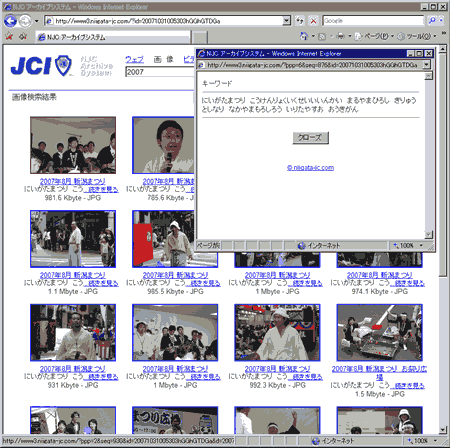
Task: Click 続きを見る link above 1.5 Mbyte
Action: (408, 386)
